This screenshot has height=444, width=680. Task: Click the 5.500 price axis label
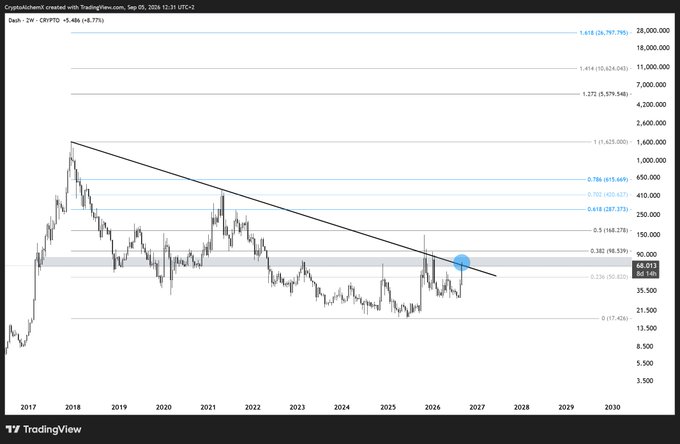645,363
